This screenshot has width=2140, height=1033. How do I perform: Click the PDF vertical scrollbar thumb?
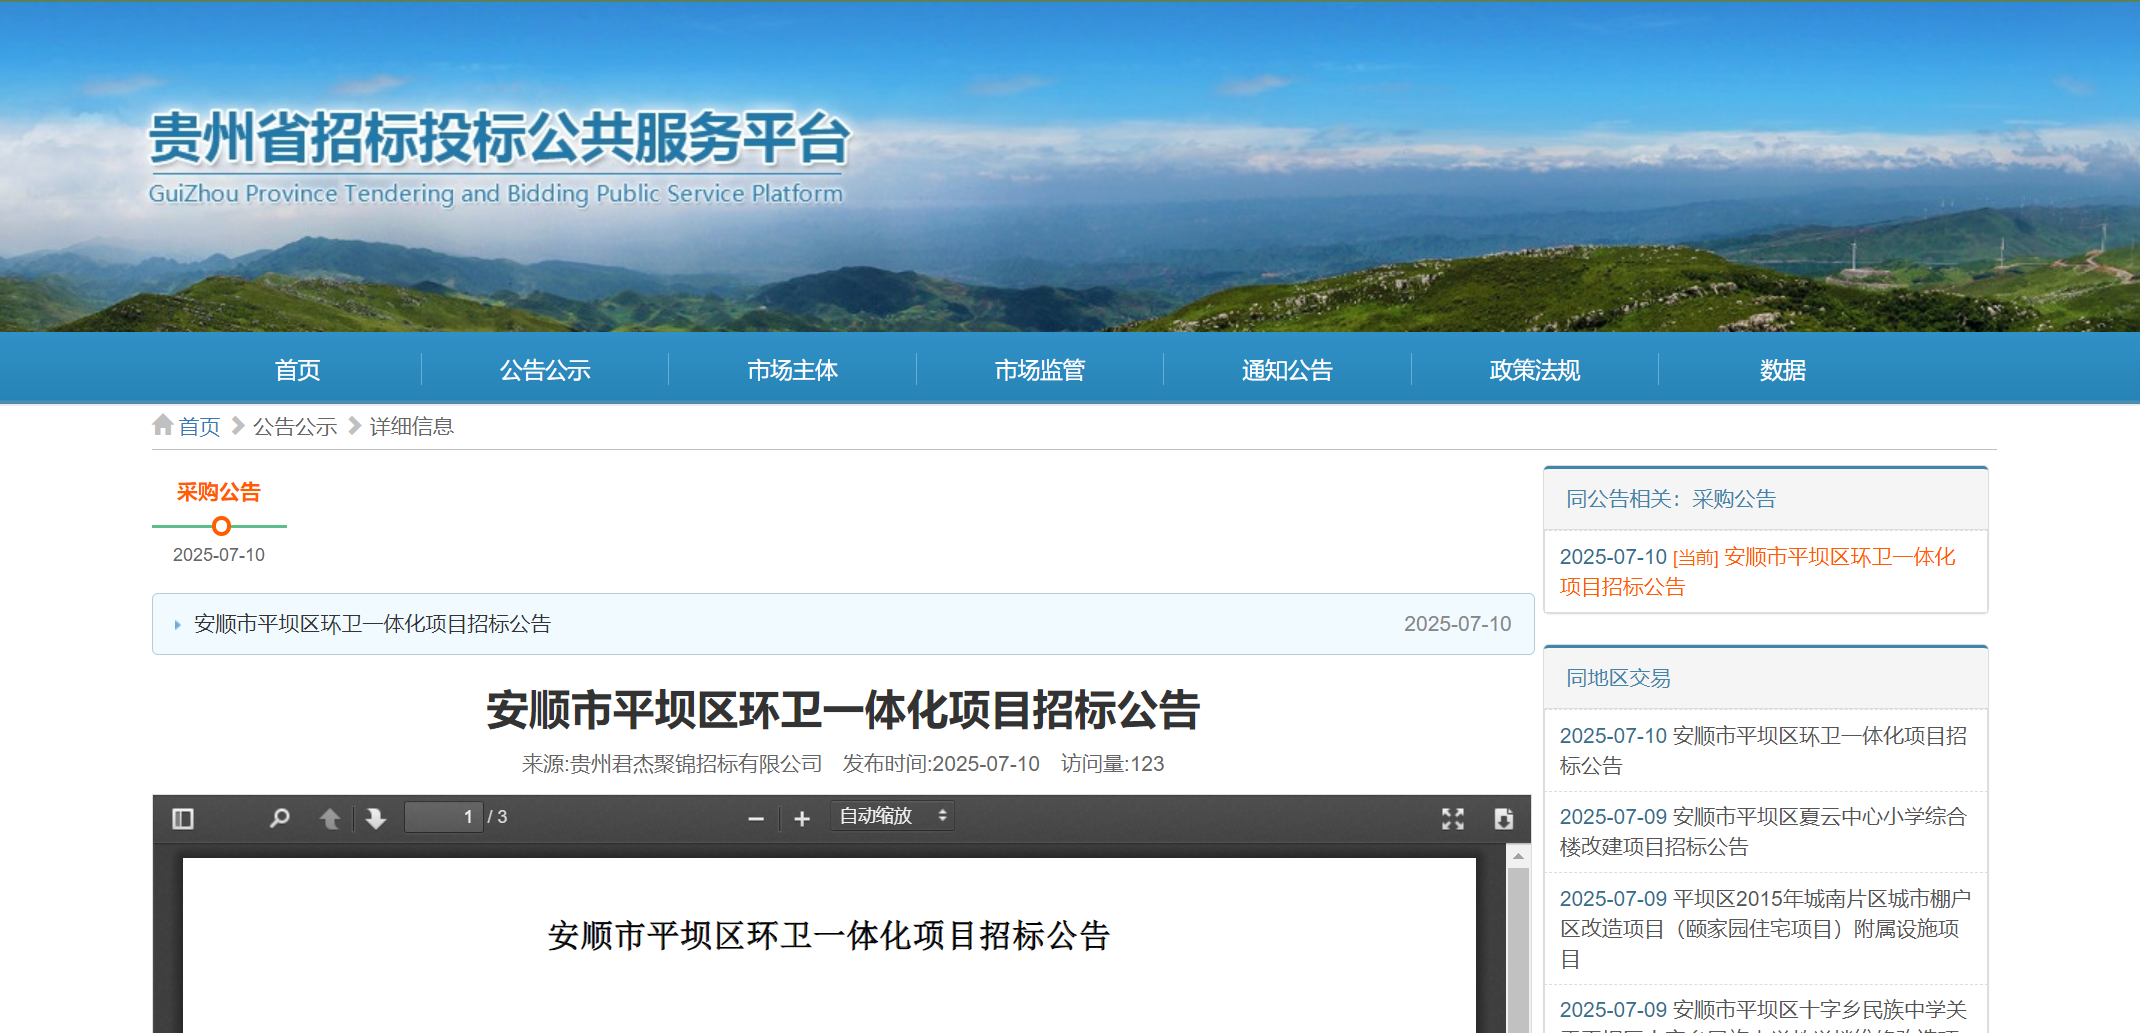tap(1518, 950)
